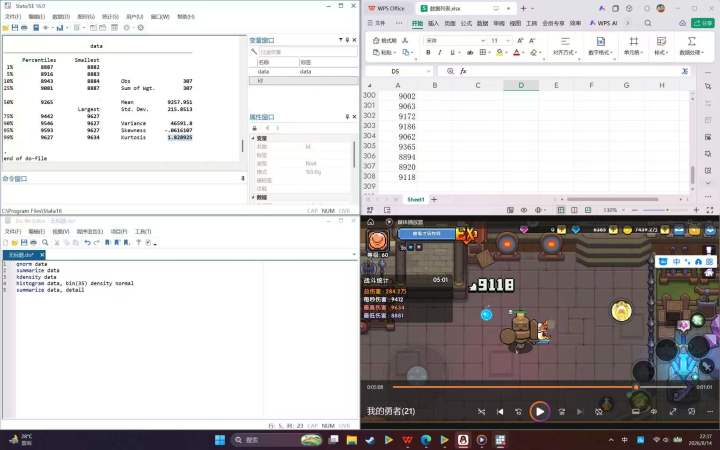
Task: Open the WPS font name dropdown
Action: pyautogui.click(x=483, y=40)
